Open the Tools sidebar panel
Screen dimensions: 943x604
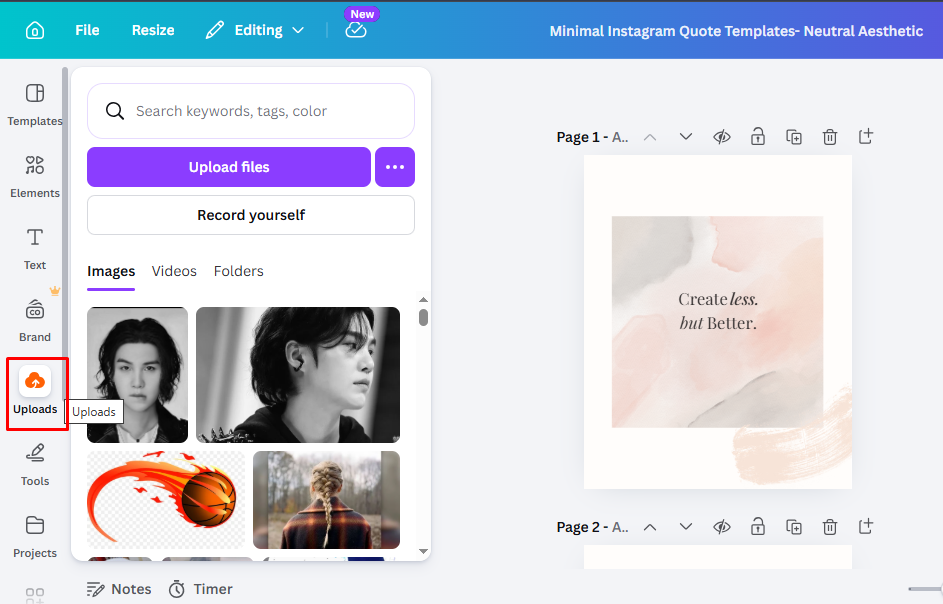[x=35, y=465]
